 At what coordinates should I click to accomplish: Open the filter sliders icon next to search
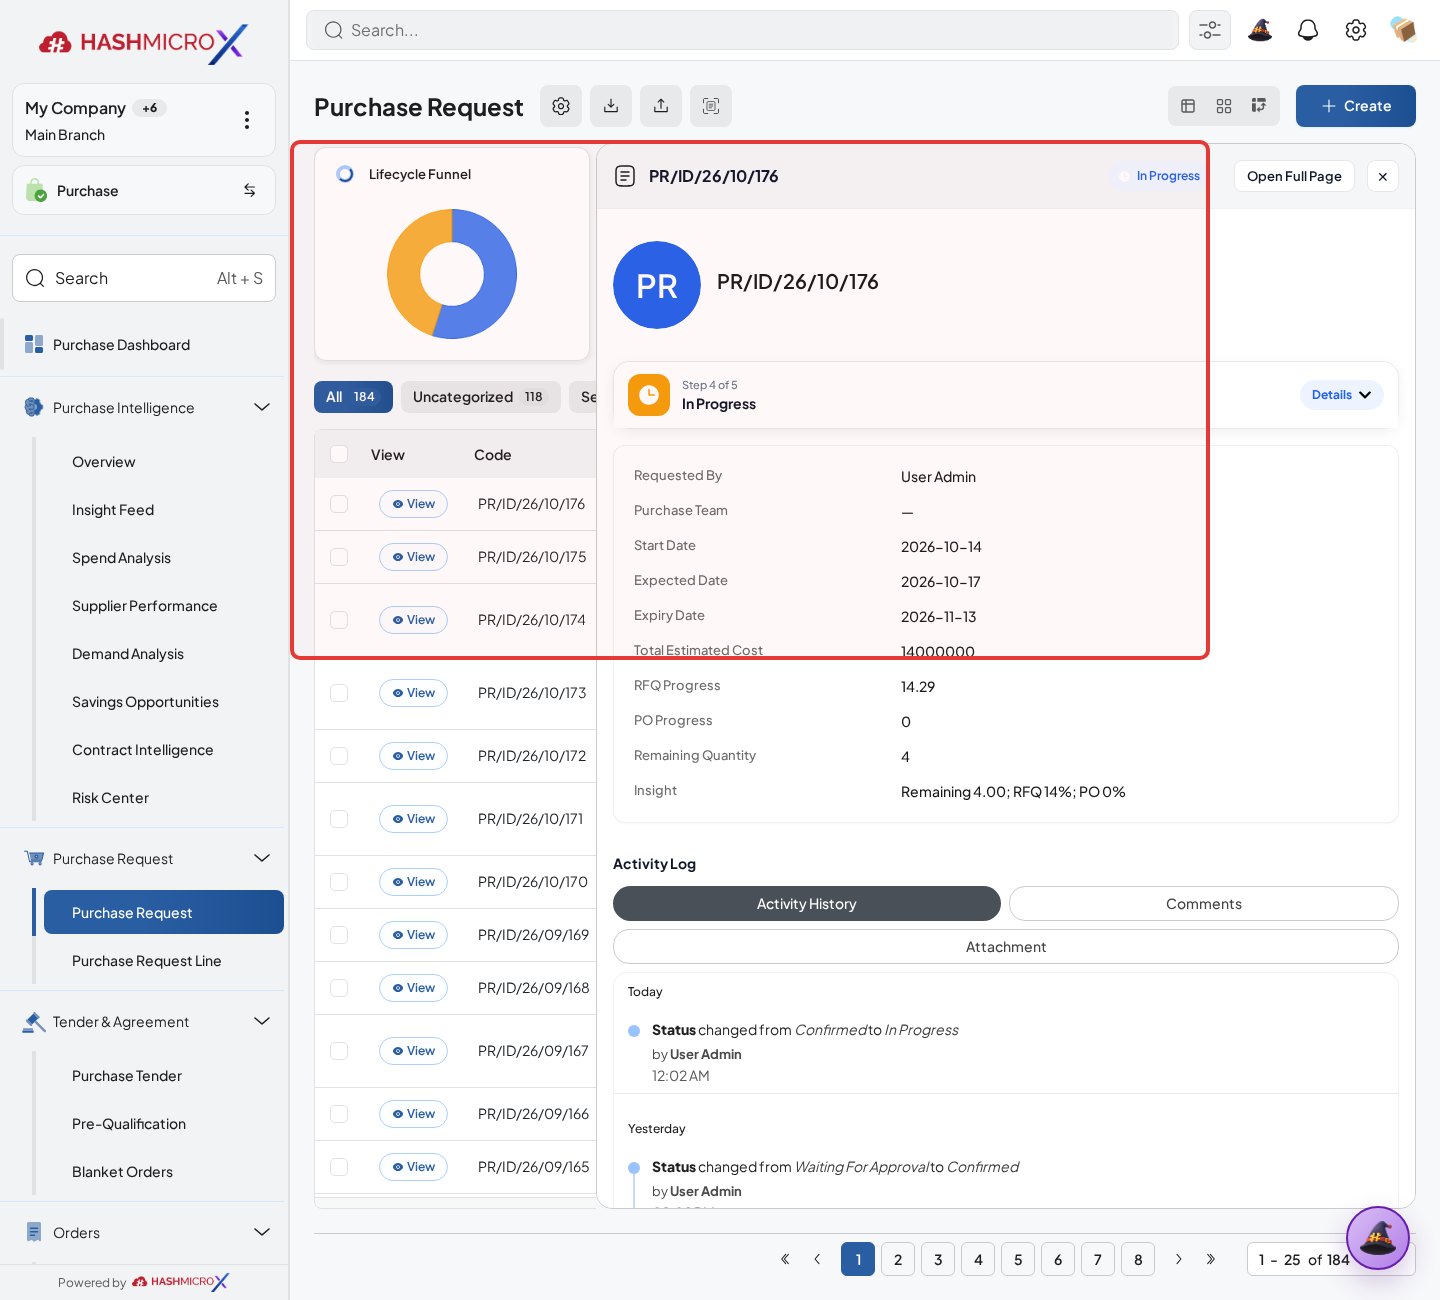(1210, 30)
